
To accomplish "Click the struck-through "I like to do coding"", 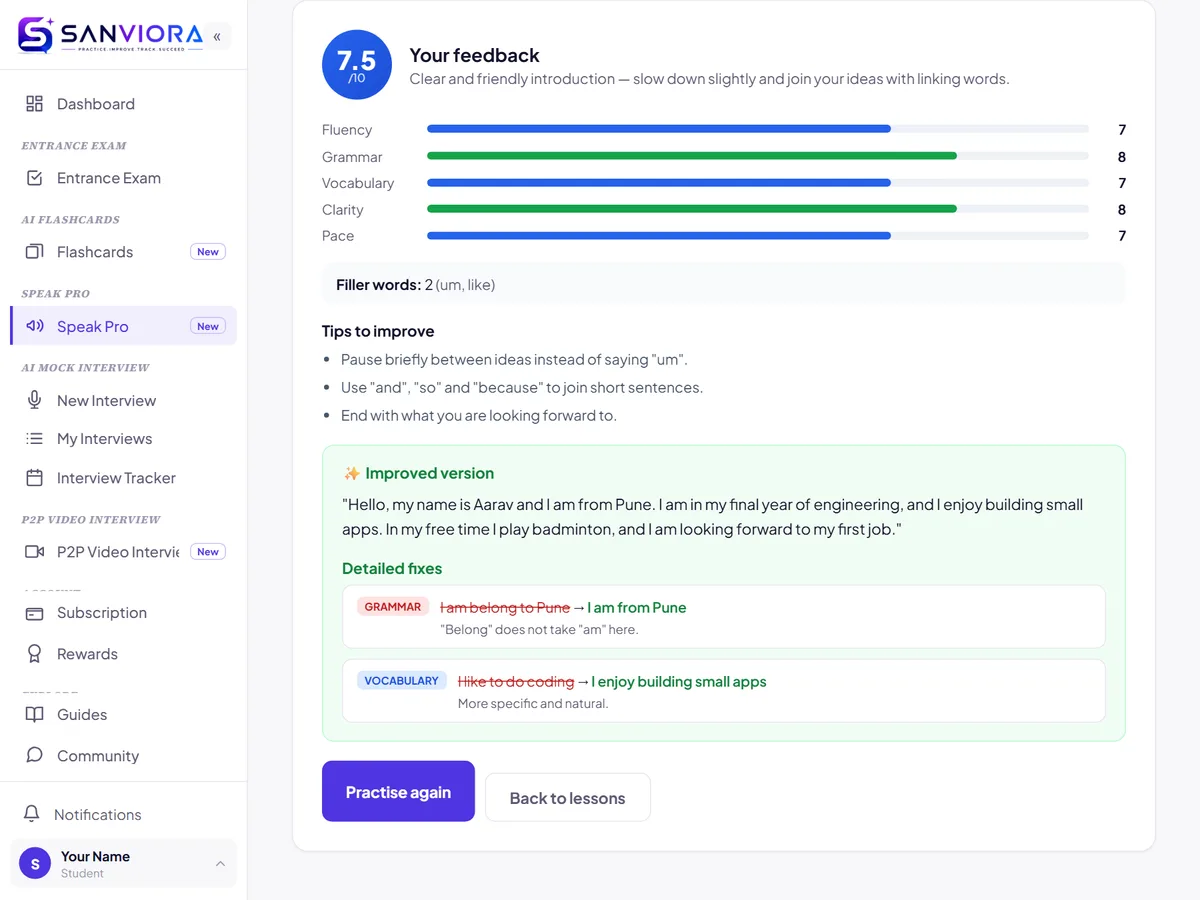I will click(516, 681).
